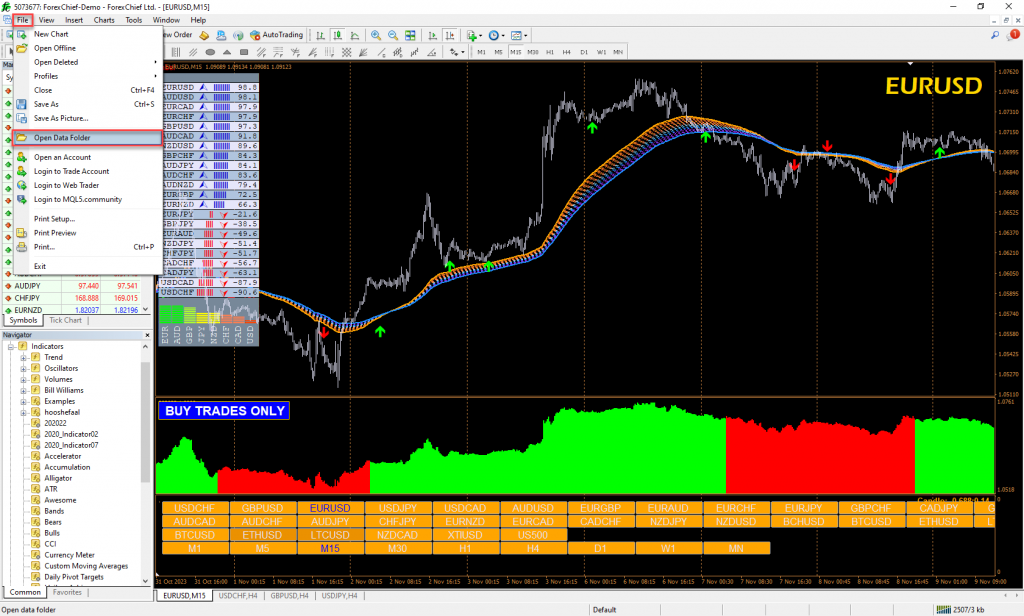Open the Indicators list dropdown button
Screen dimensions: 1024x616
click(x=474, y=35)
